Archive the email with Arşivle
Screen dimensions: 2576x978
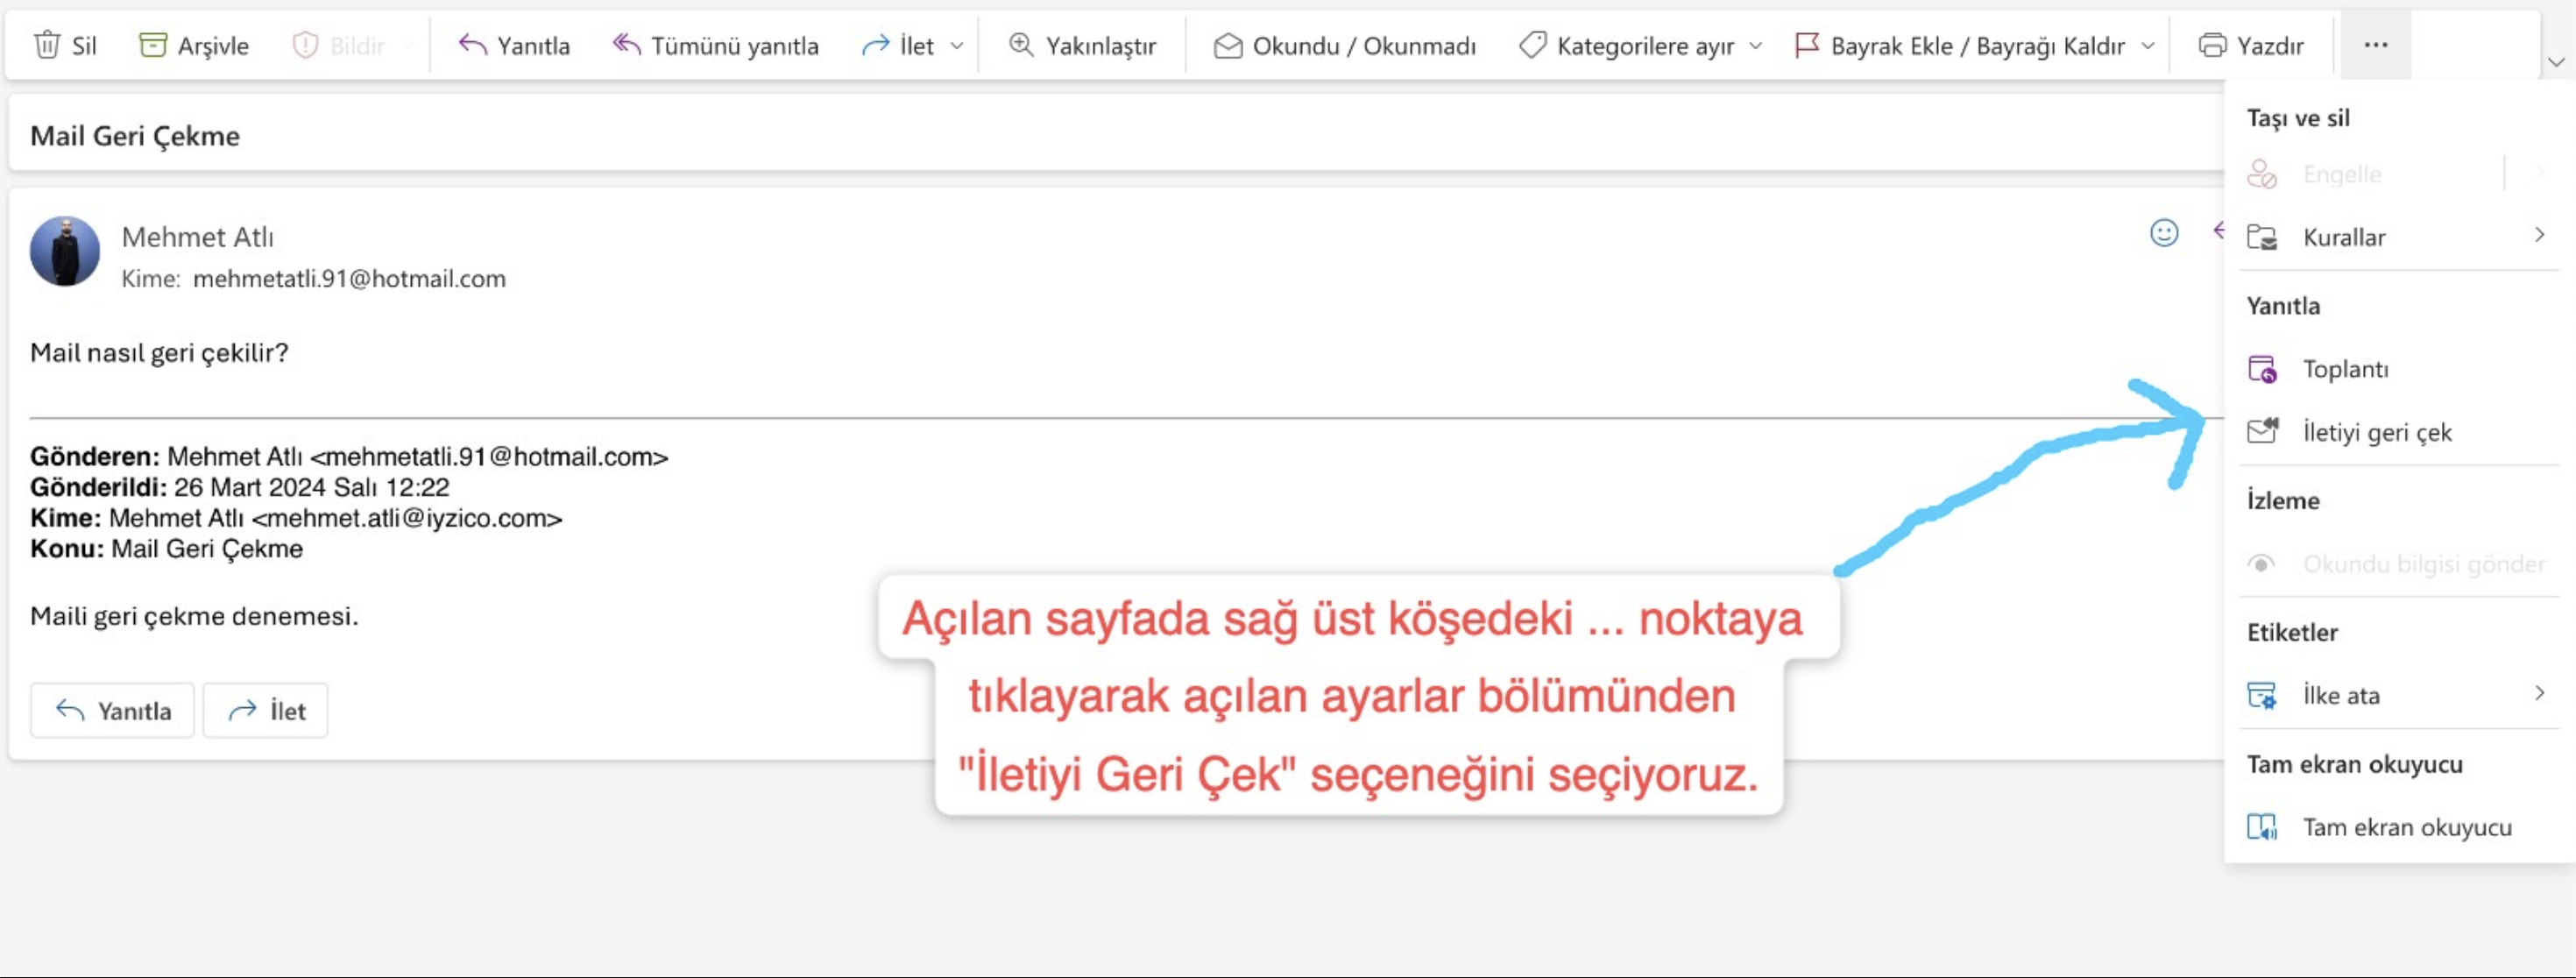point(194,45)
